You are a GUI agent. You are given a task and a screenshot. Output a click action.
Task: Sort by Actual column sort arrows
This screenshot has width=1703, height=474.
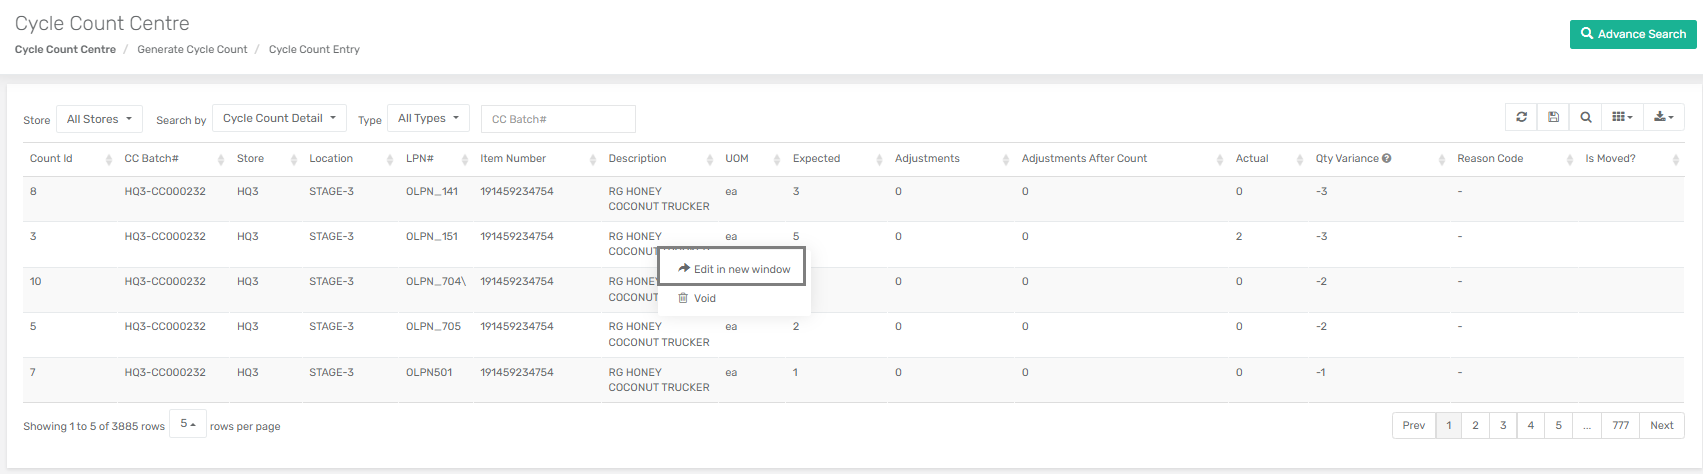click(1300, 160)
